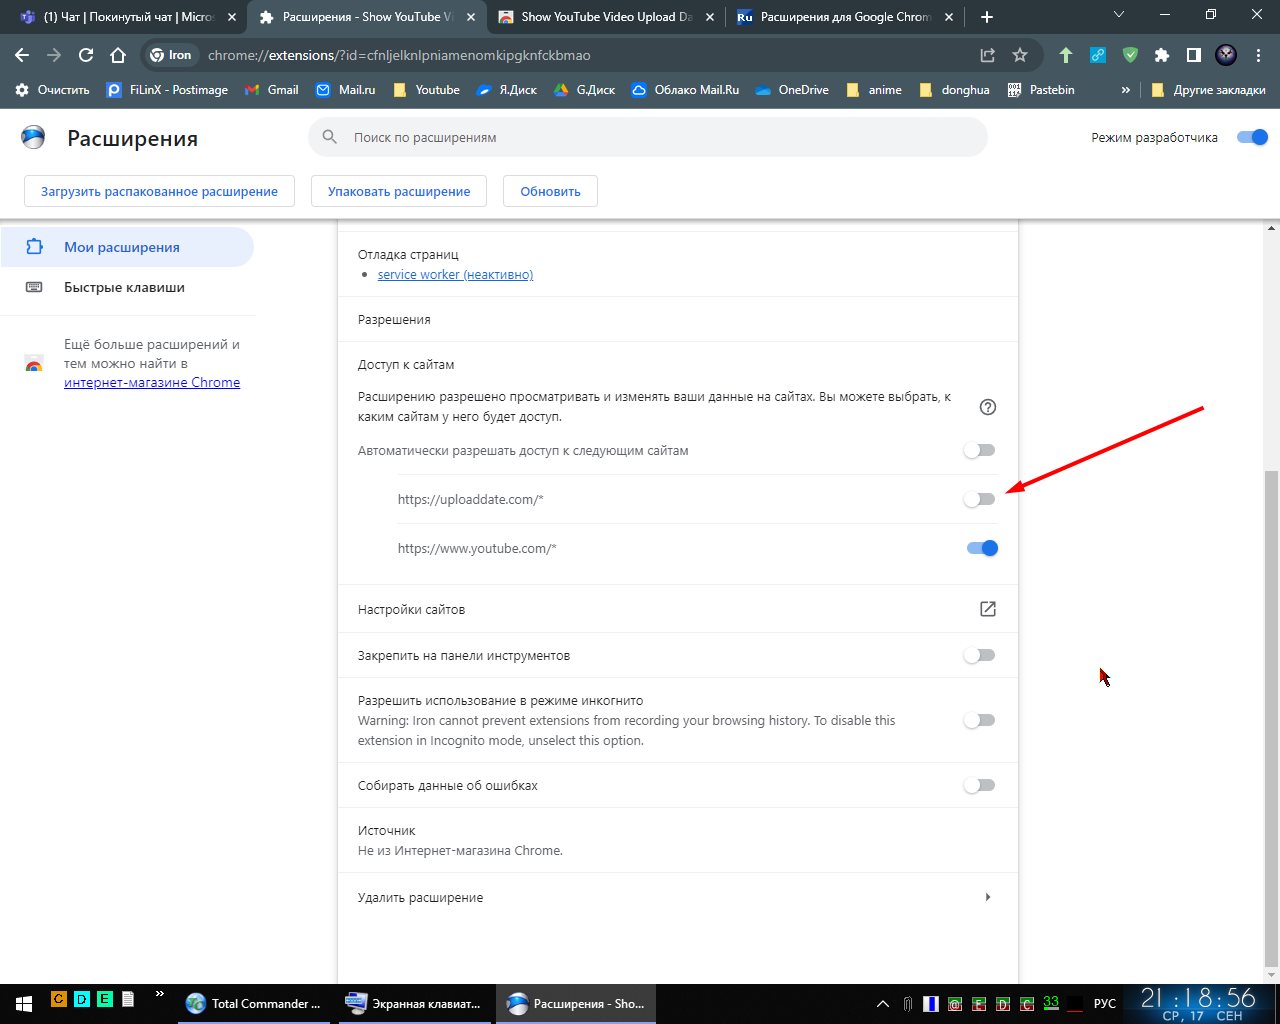Open the extensions puzzle icon in toolbar
The image size is (1280, 1024).
click(1161, 55)
